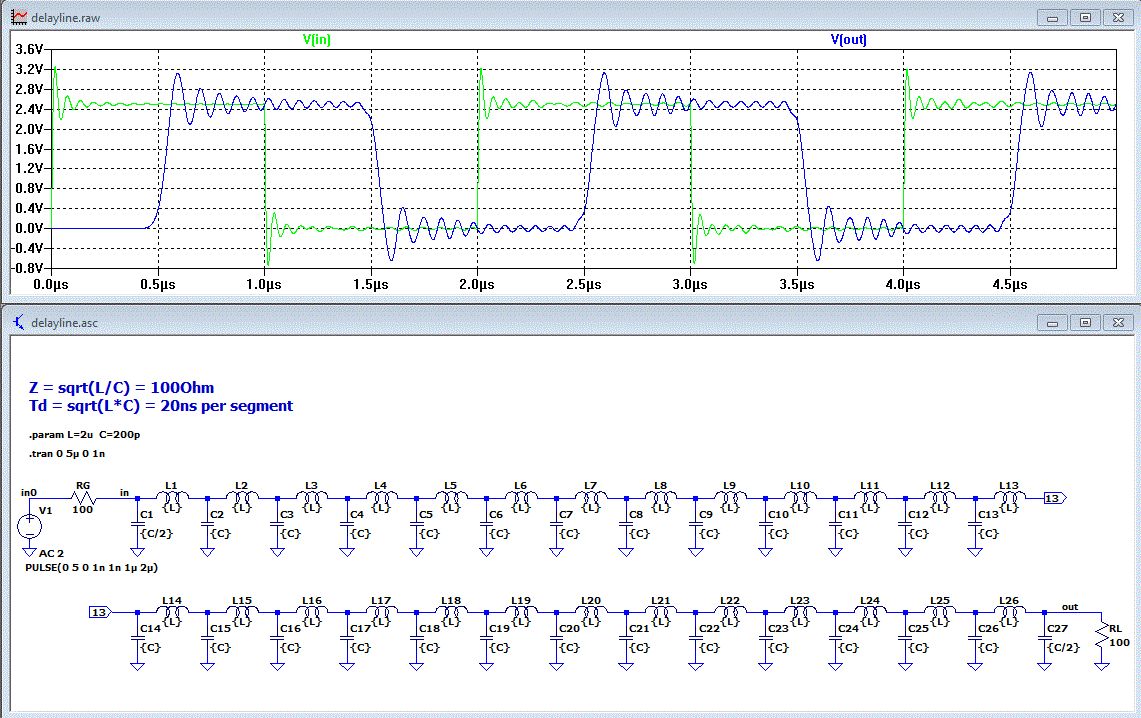
Task: Select capacitor C1 at the input node
Action: click(139, 525)
